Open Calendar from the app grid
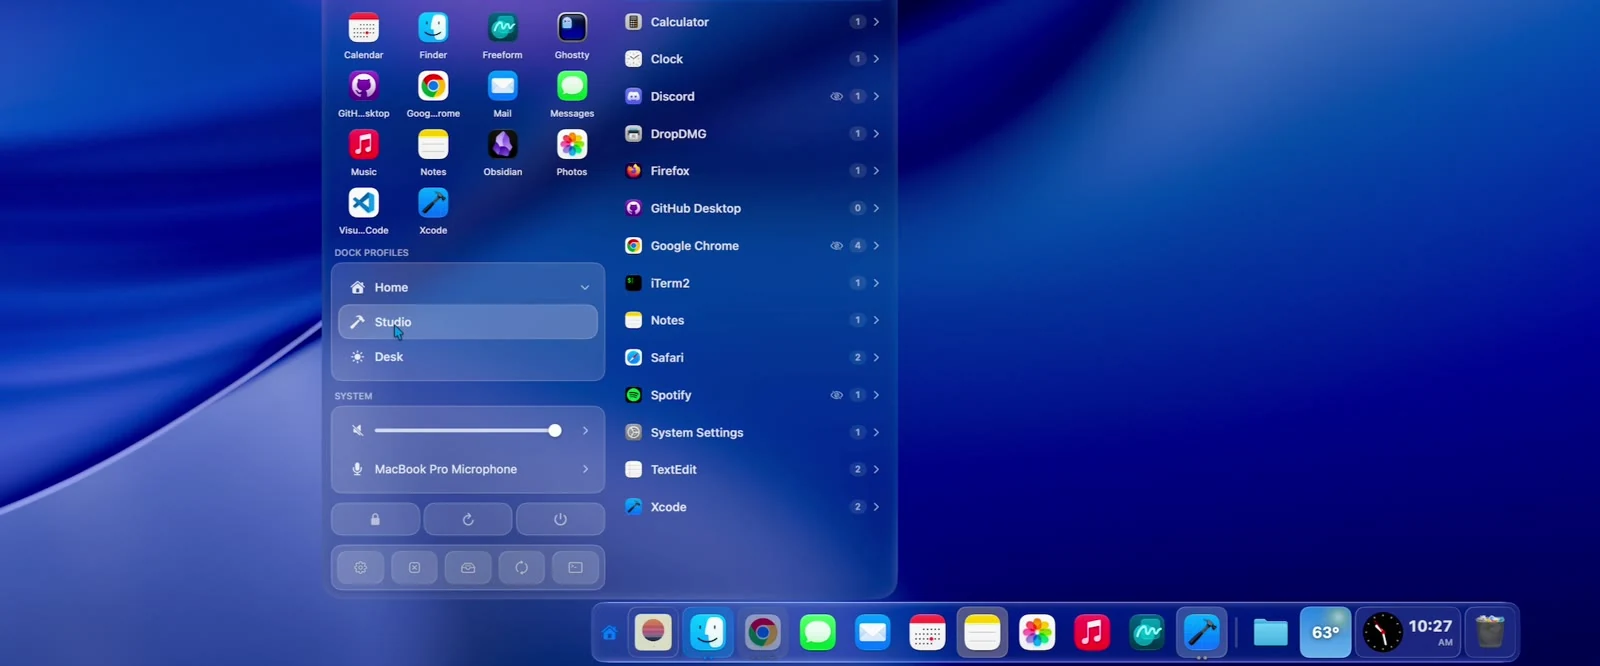Image resolution: width=1600 pixels, height=666 pixels. point(363,28)
